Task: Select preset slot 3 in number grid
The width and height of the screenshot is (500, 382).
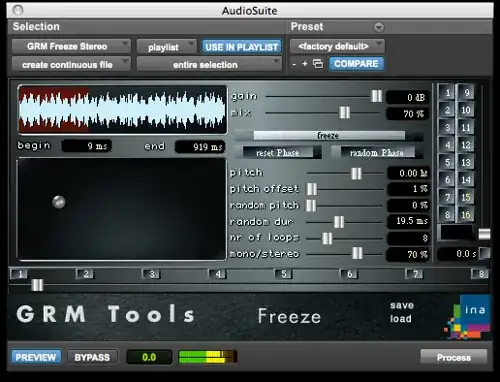Action: (447, 127)
